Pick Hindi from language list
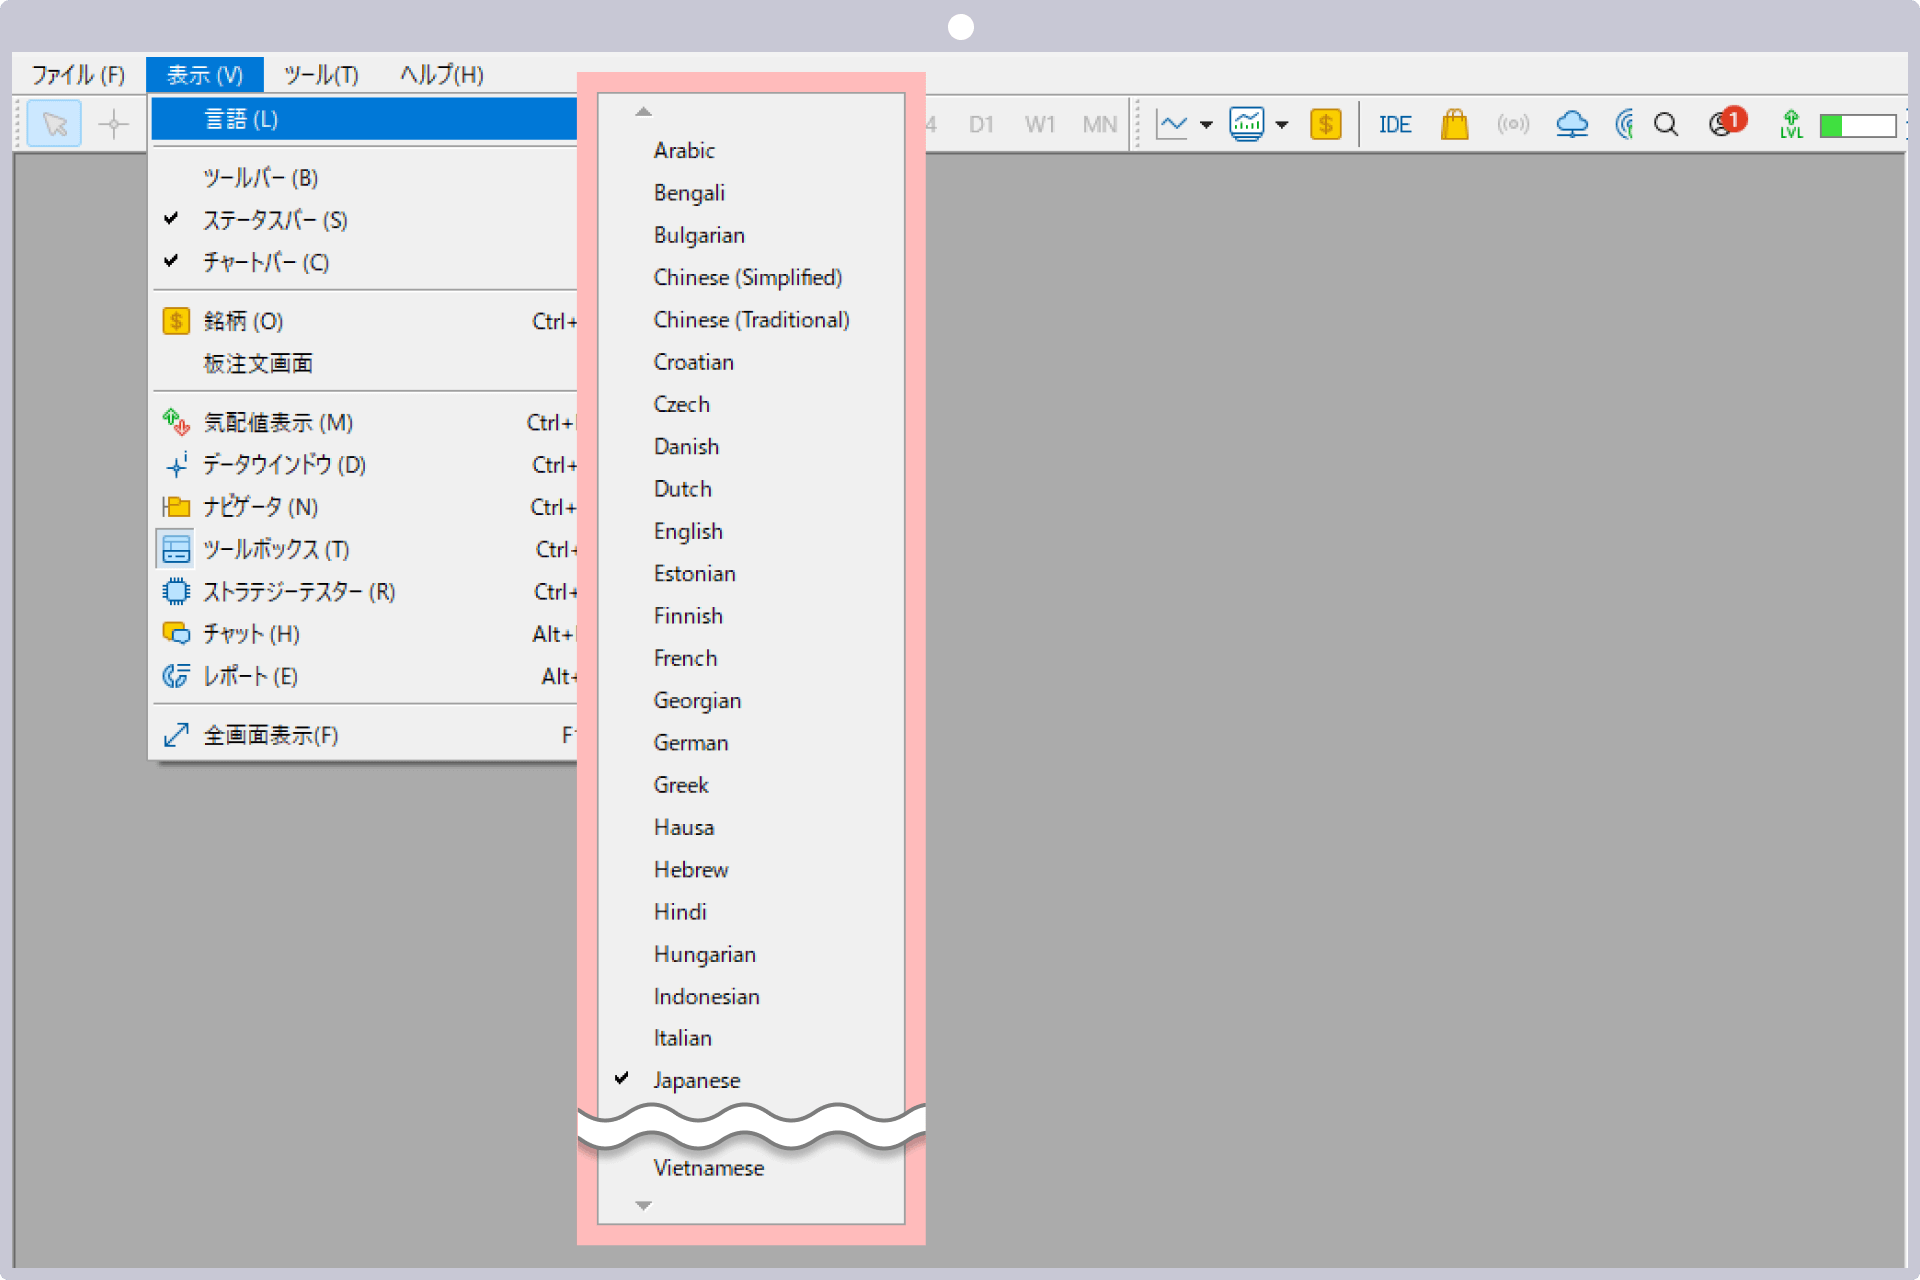 click(751, 912)
